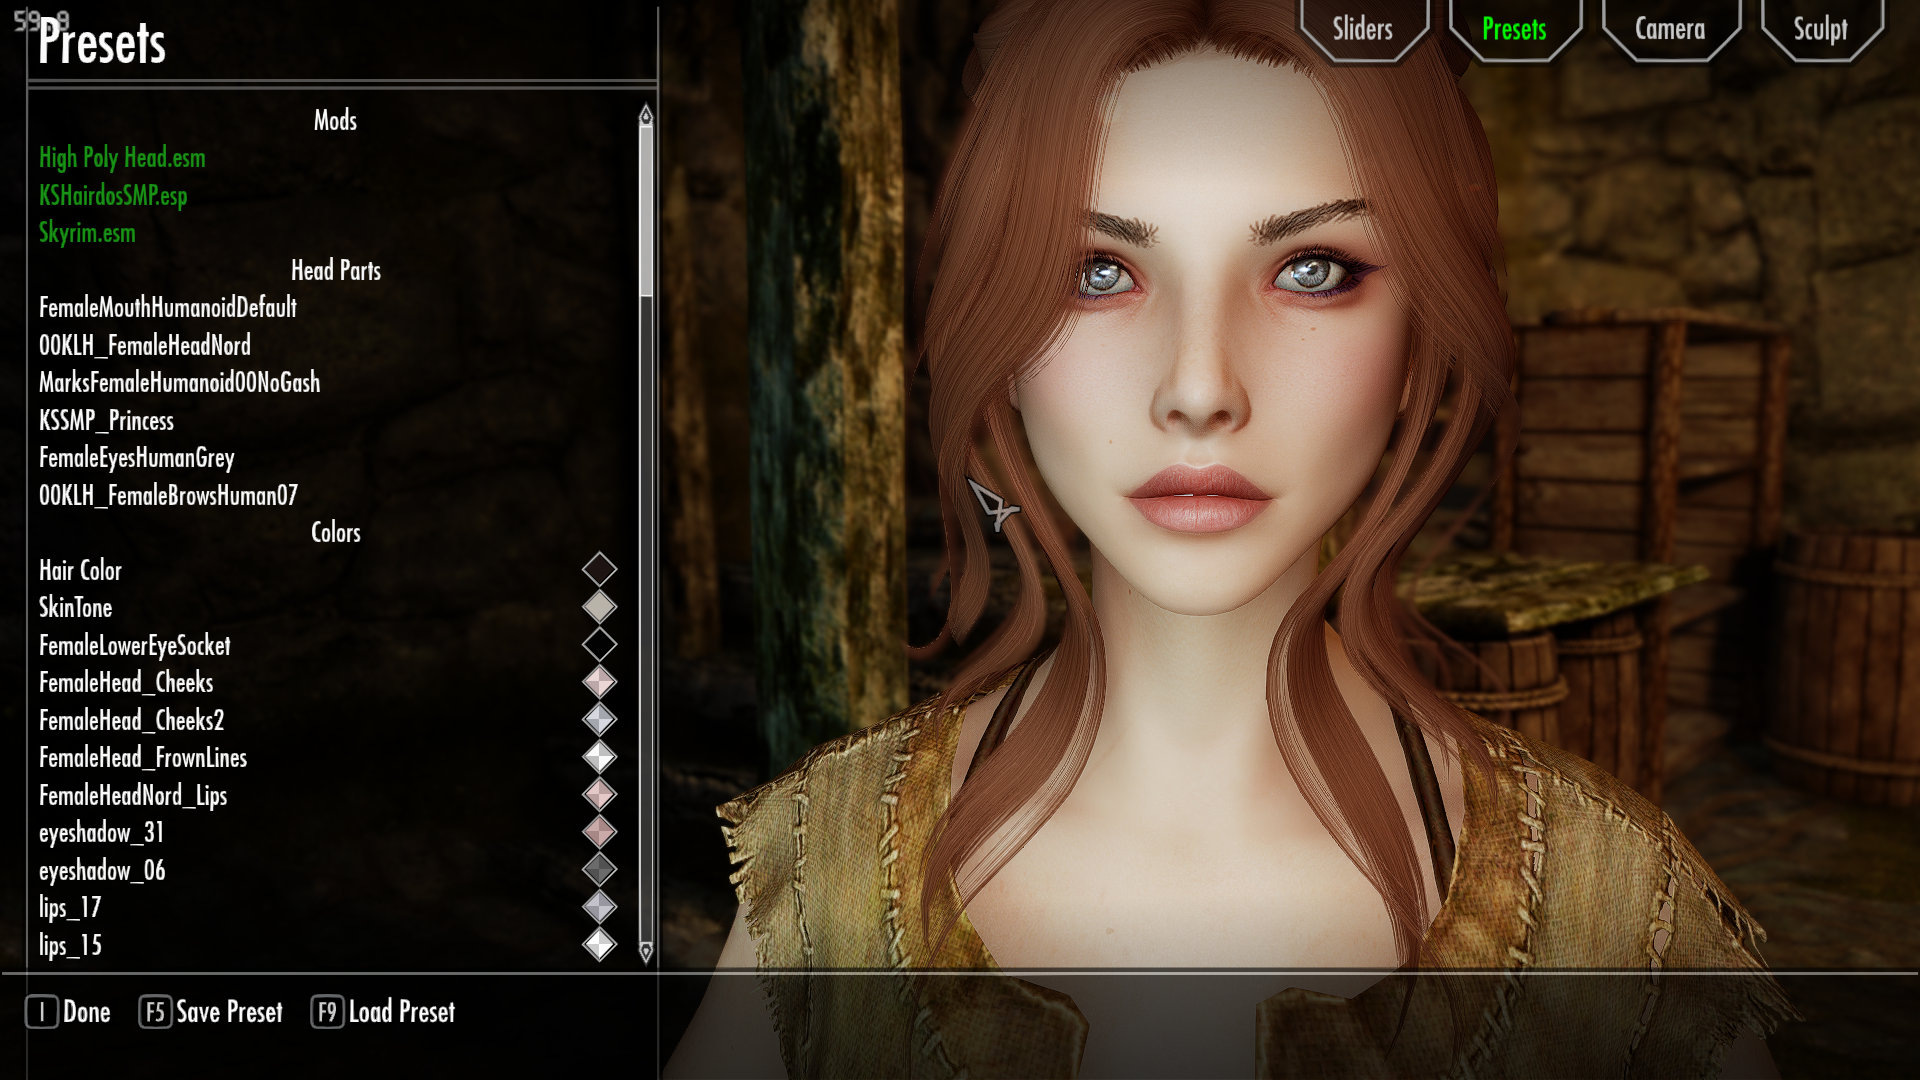Open the Camera tab
This screenshot has height=1080, width=1920.
(x=1669, y=29)
